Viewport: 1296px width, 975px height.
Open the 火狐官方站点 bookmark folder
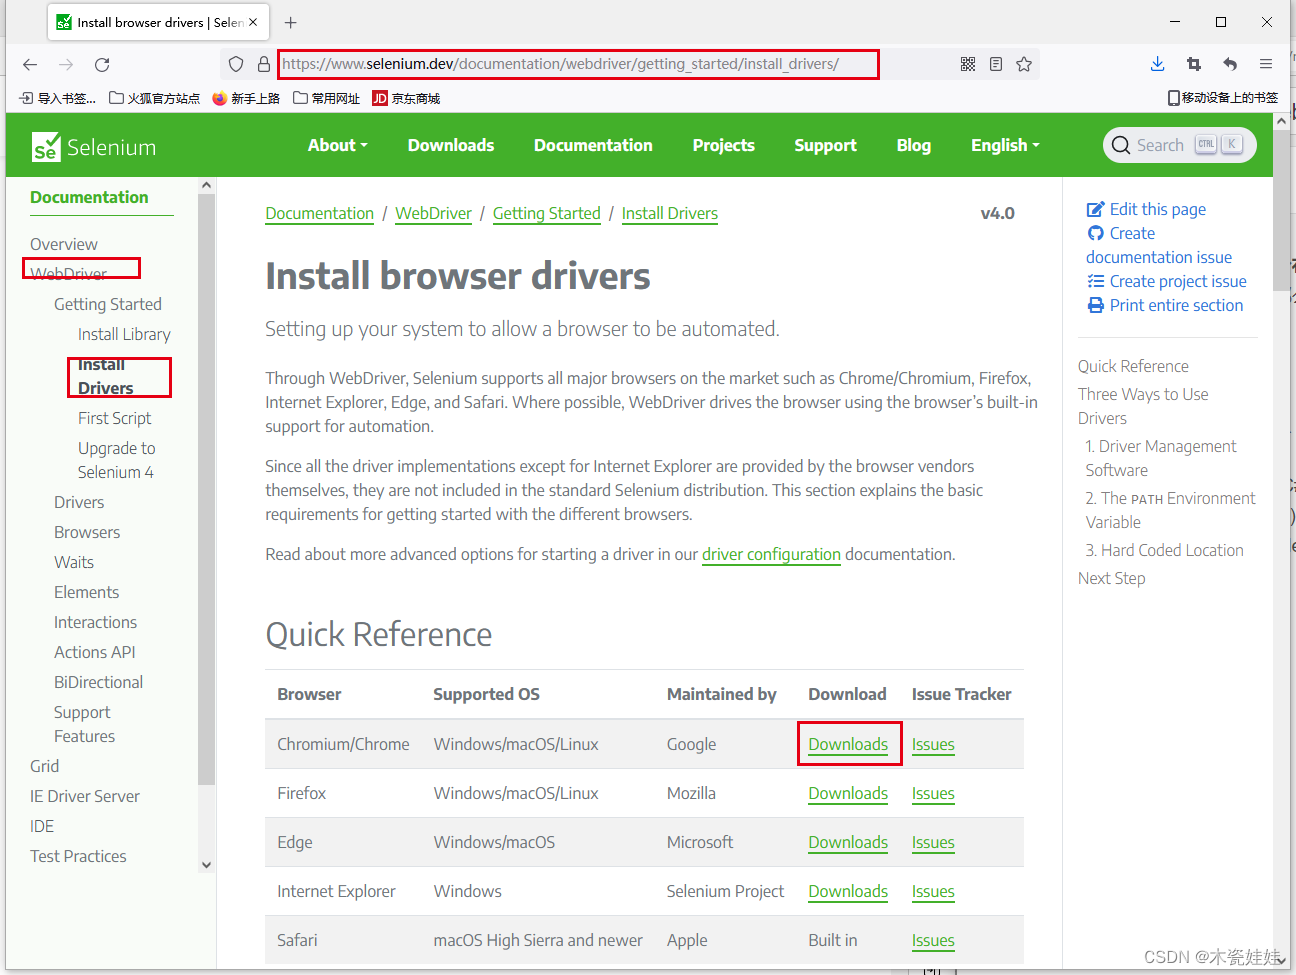point(155,98)
